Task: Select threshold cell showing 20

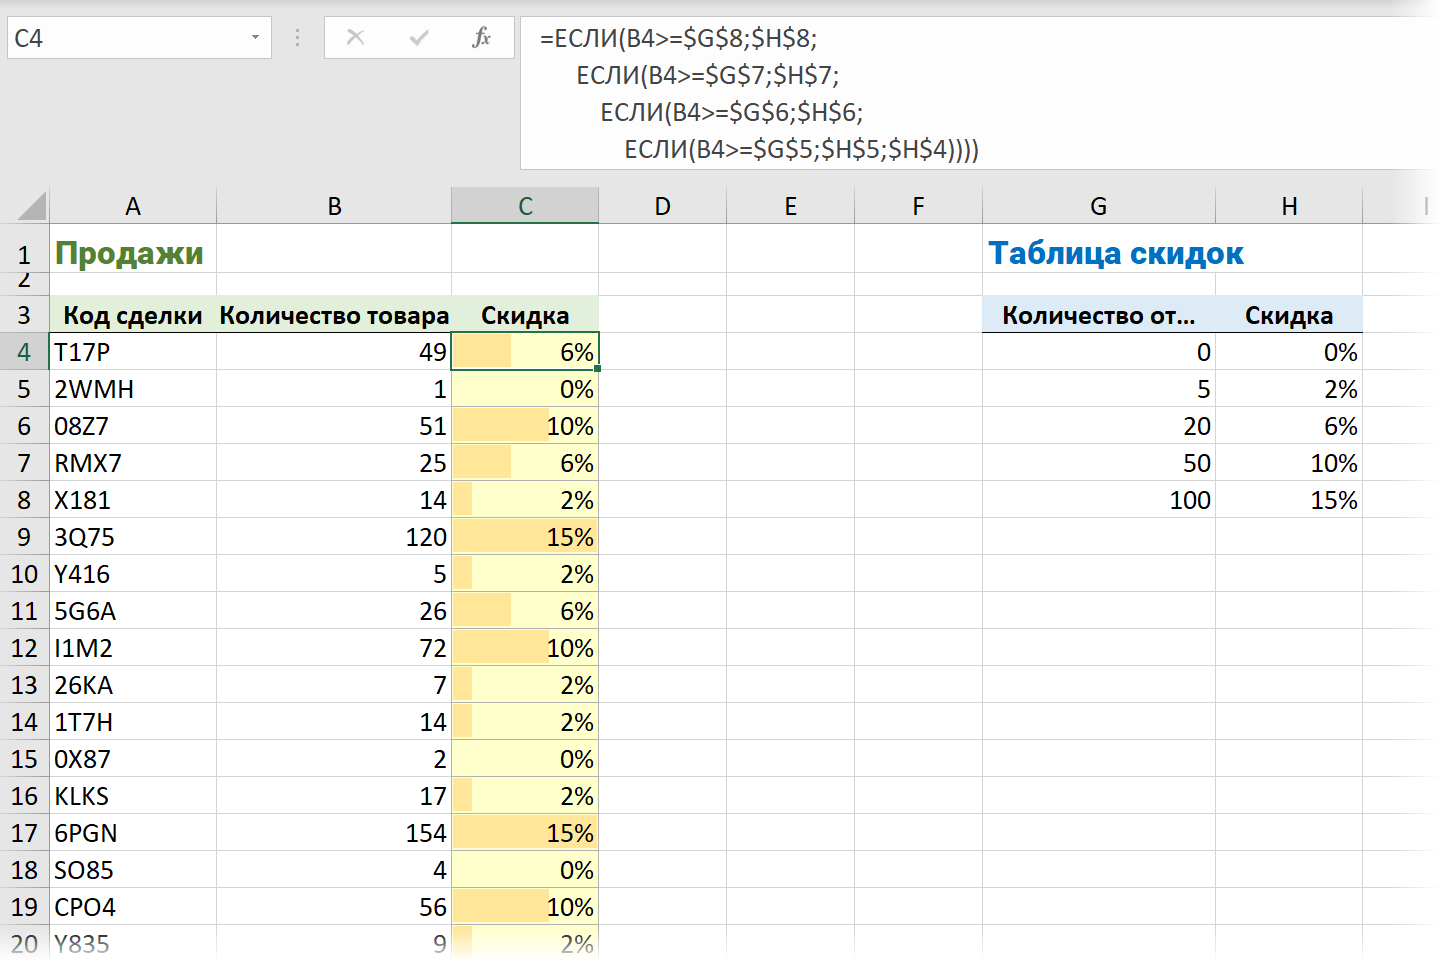Action: 1099,426
